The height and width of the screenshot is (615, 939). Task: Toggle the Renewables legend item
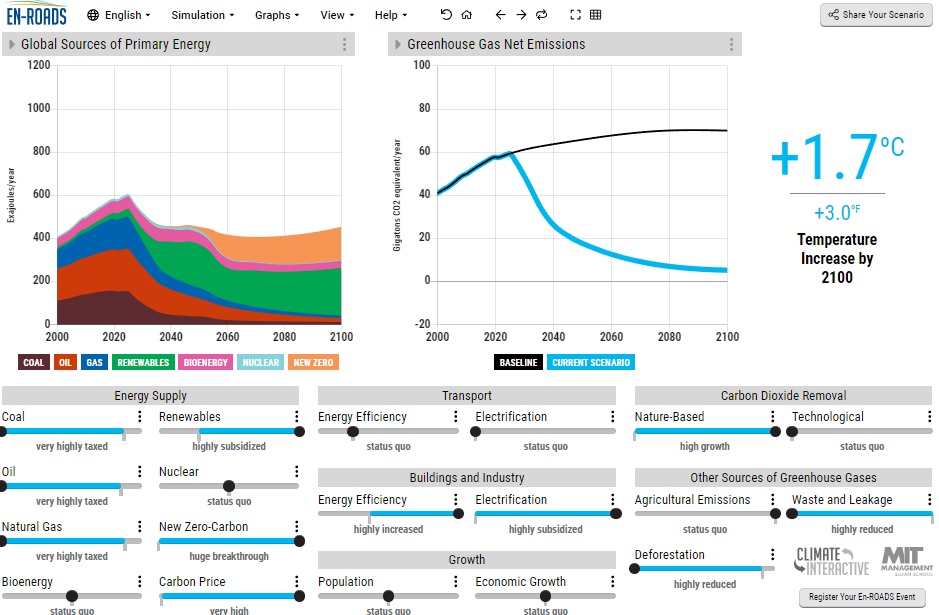[x=143, y=362]
